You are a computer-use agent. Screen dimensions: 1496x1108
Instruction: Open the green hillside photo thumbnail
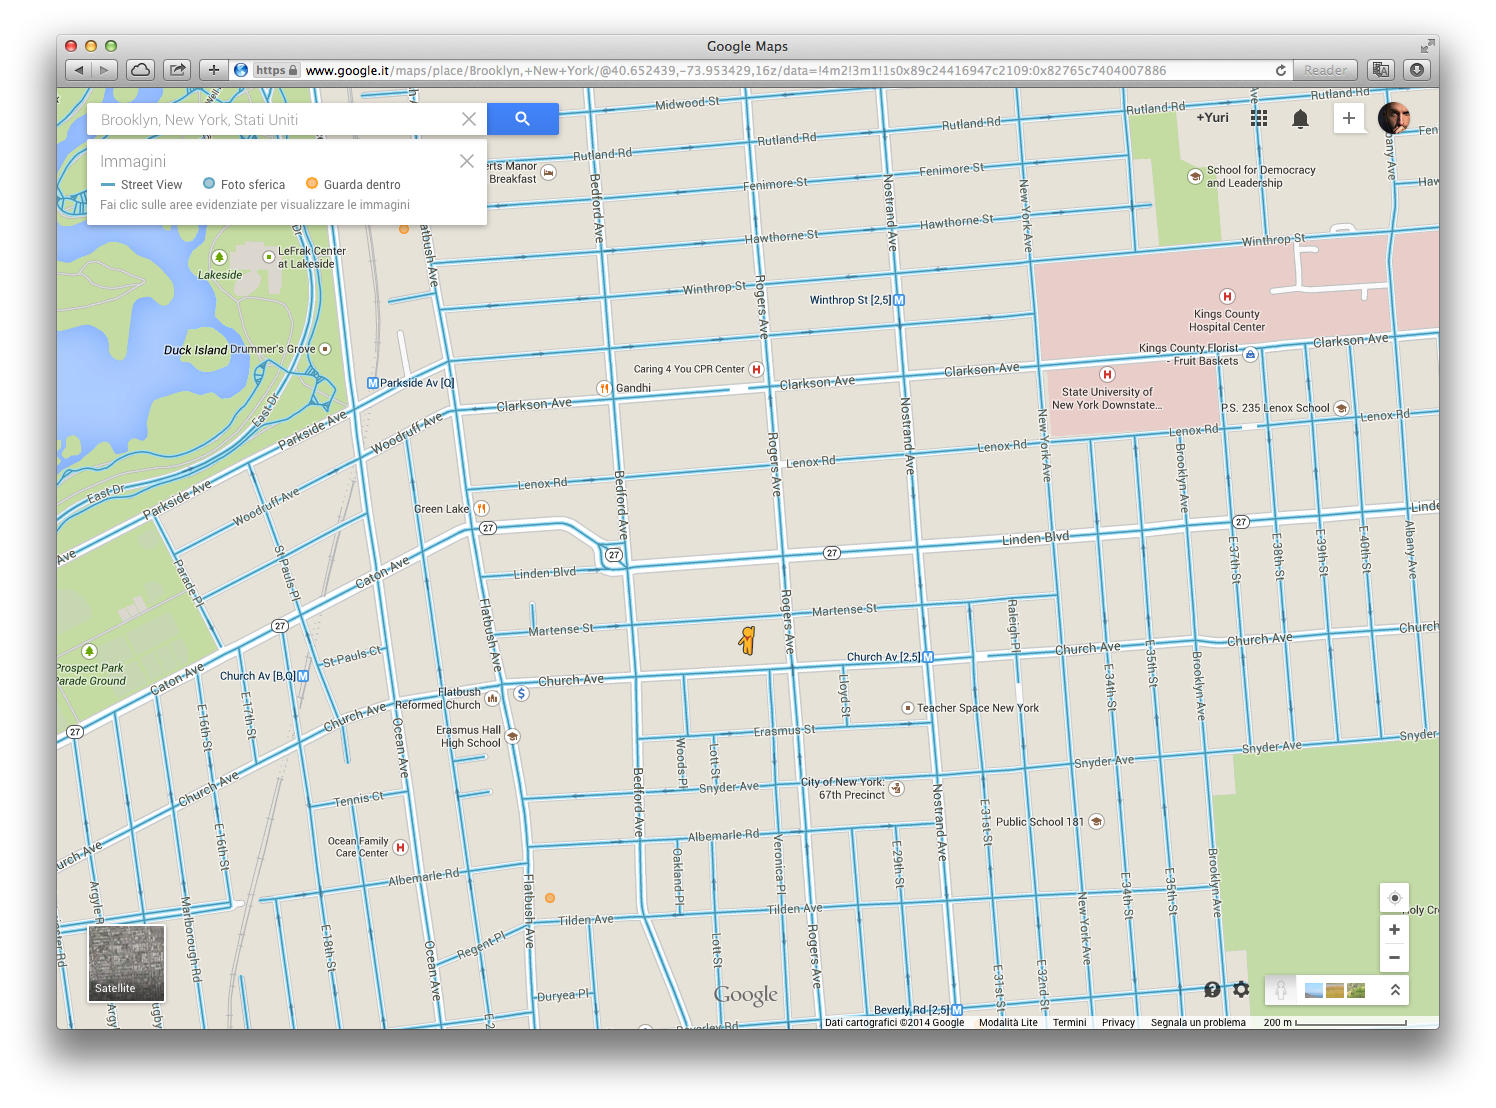point(1356,990)
